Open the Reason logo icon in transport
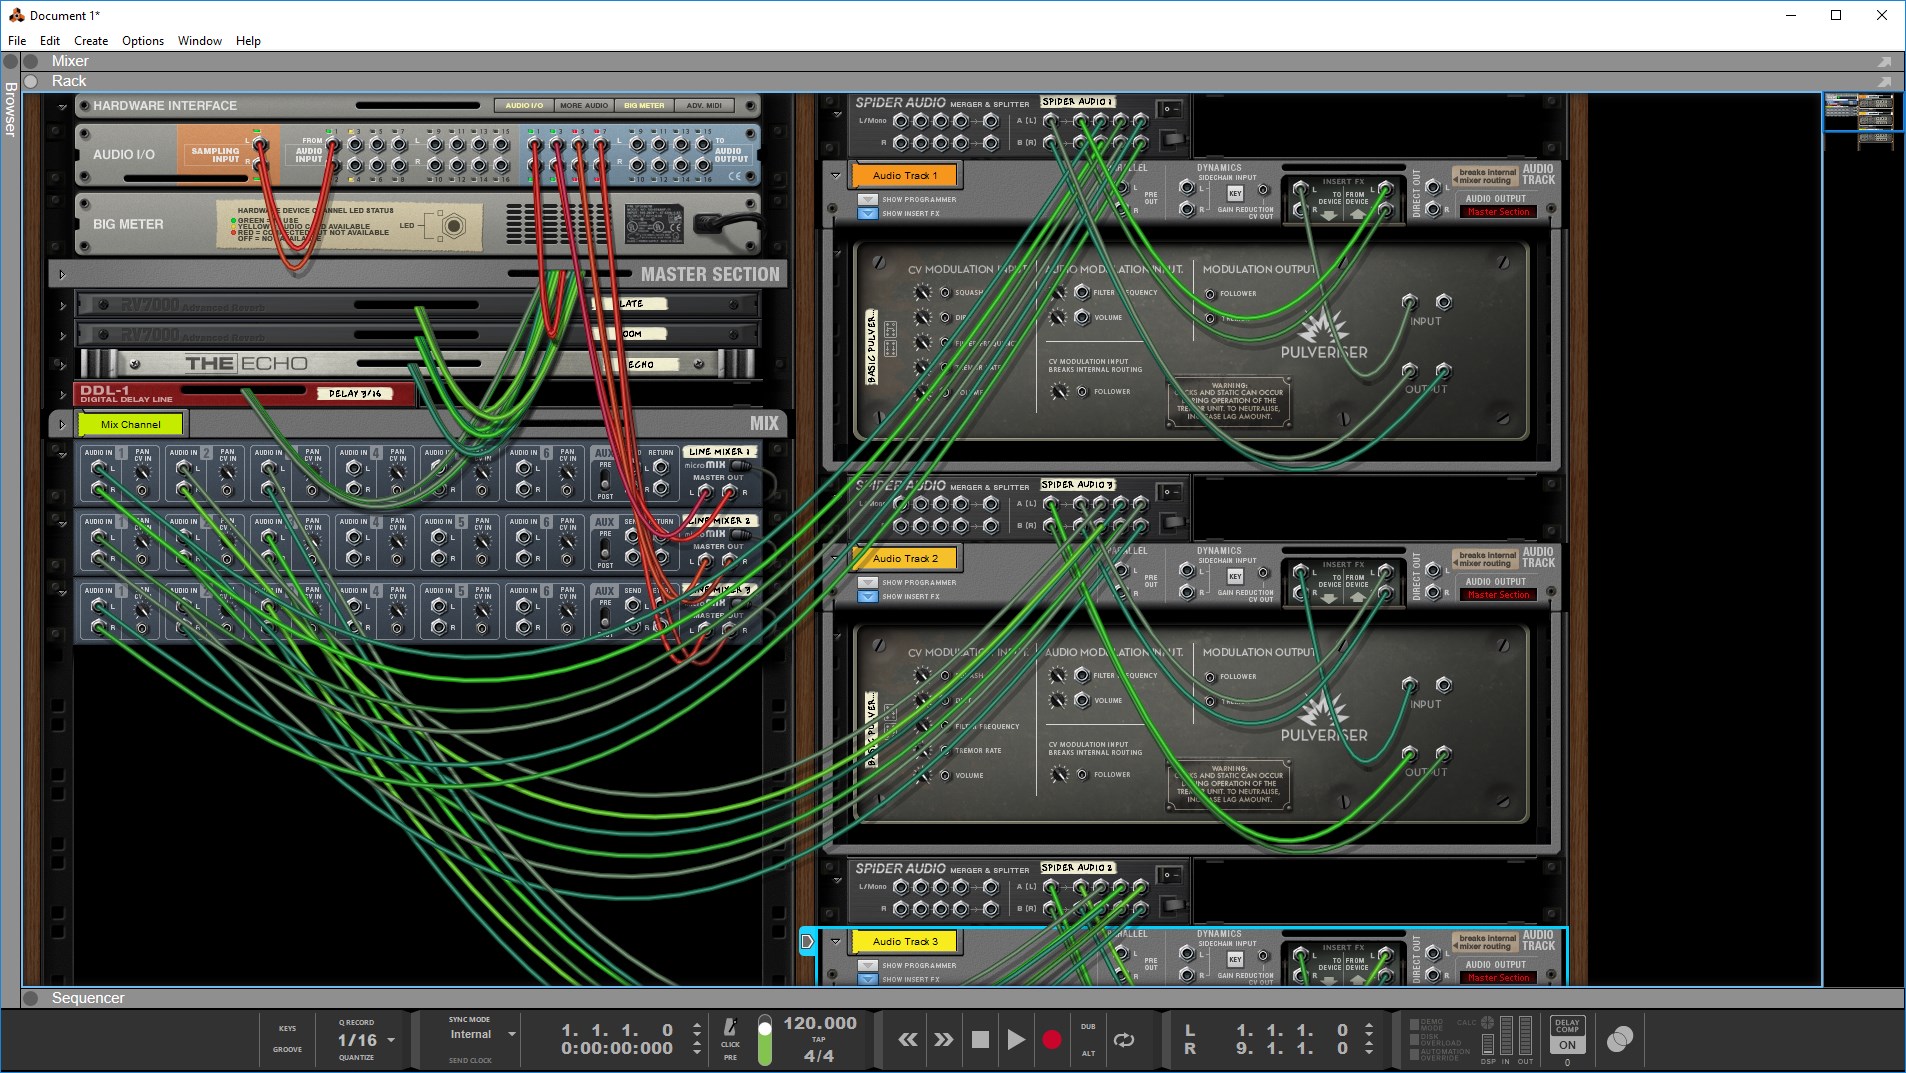Viewport: 1906px width, 1073px height. coord(1620,1040)
